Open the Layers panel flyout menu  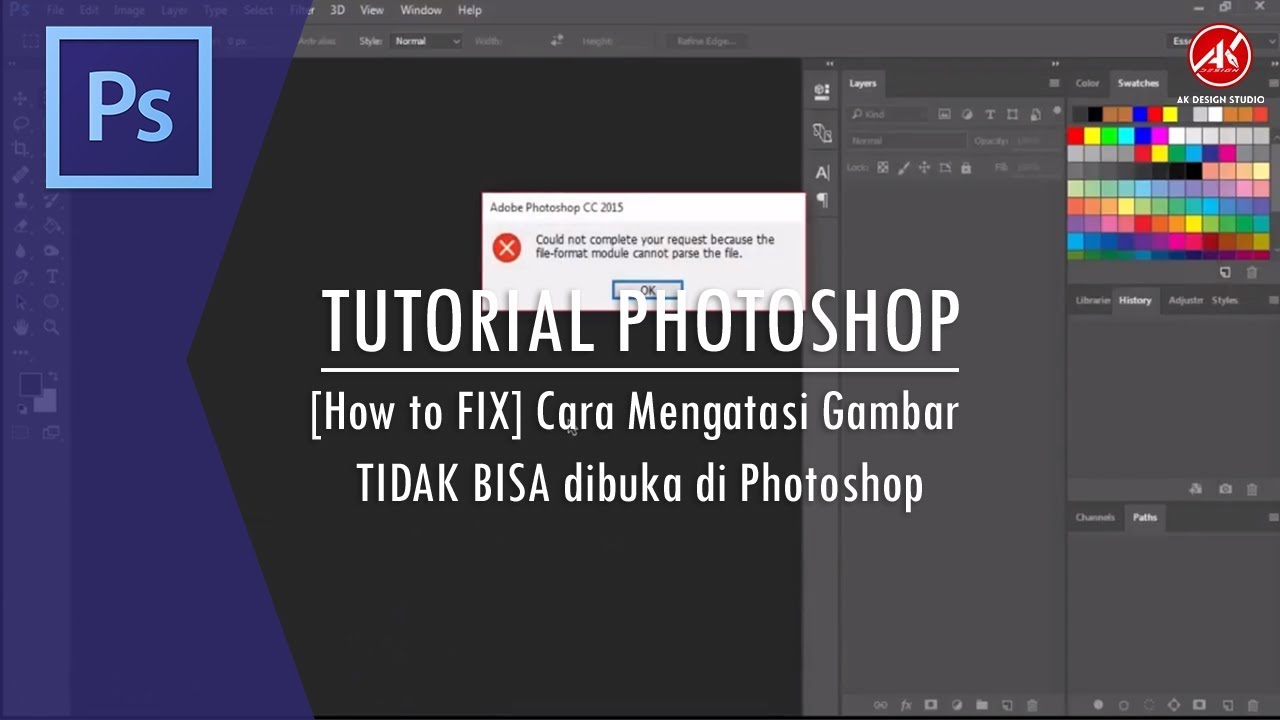1054,84
